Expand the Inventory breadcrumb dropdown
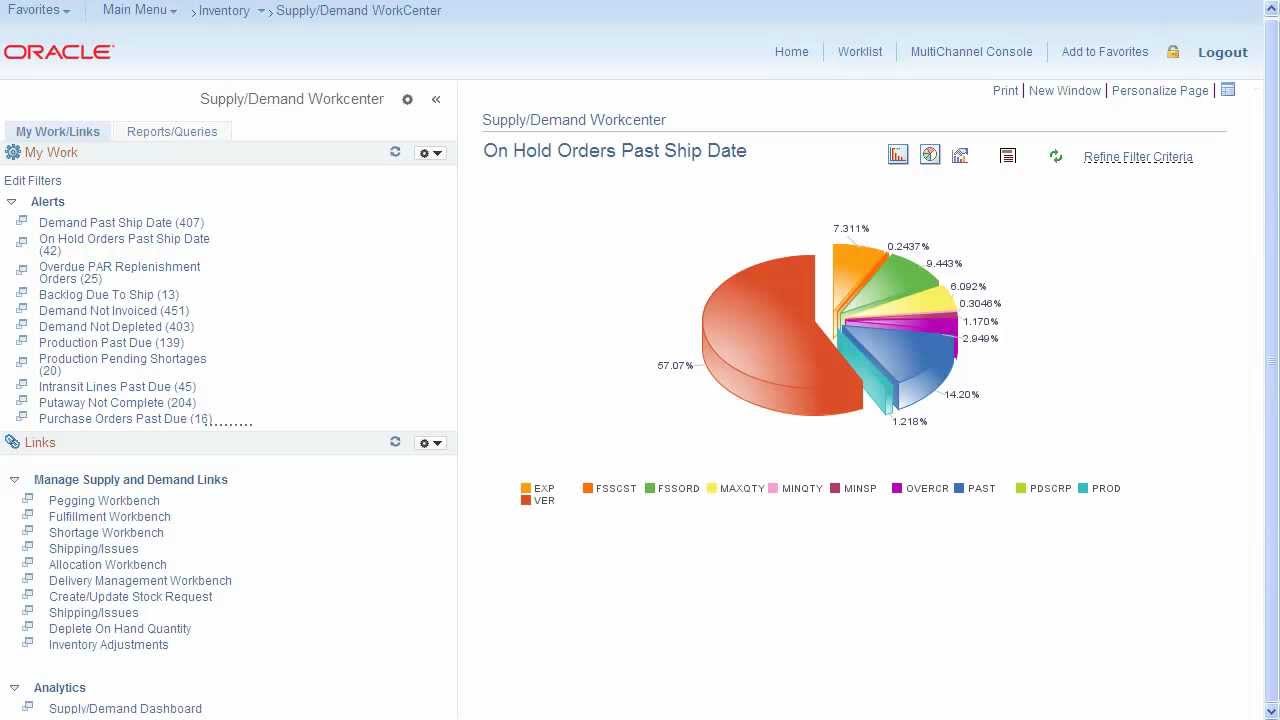Image resolution: width=1280 pixels, height=720 pixels. pyautogui.click(x=261, y=10)
